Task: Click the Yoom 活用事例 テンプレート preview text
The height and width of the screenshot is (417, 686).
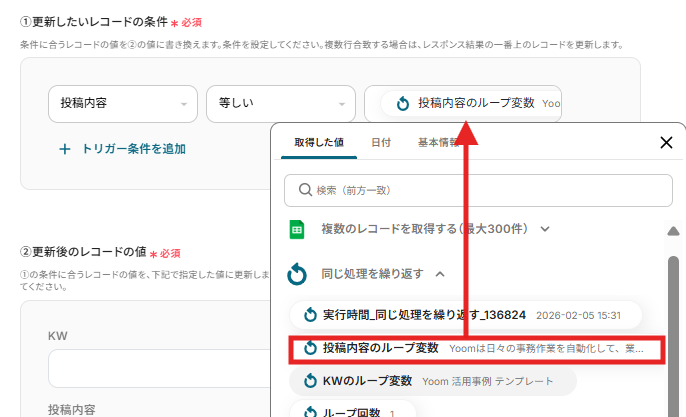Action: pyautogui.click(x=487, y=382)
